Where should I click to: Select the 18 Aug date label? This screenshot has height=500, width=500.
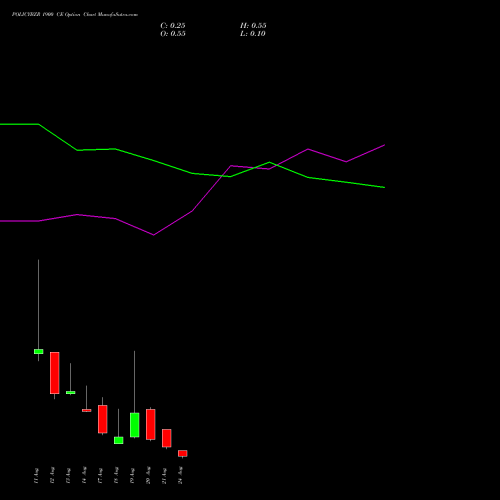pyautogui.click(x=116, y=476)
